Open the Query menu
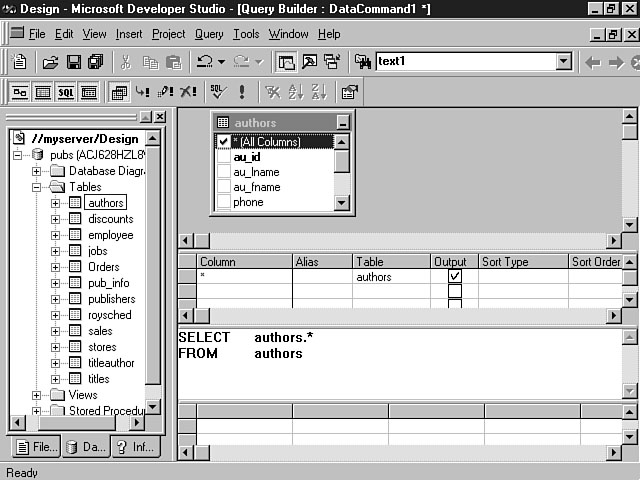The height and width of the screenshot is (480, 640). (x=209, y=34)
